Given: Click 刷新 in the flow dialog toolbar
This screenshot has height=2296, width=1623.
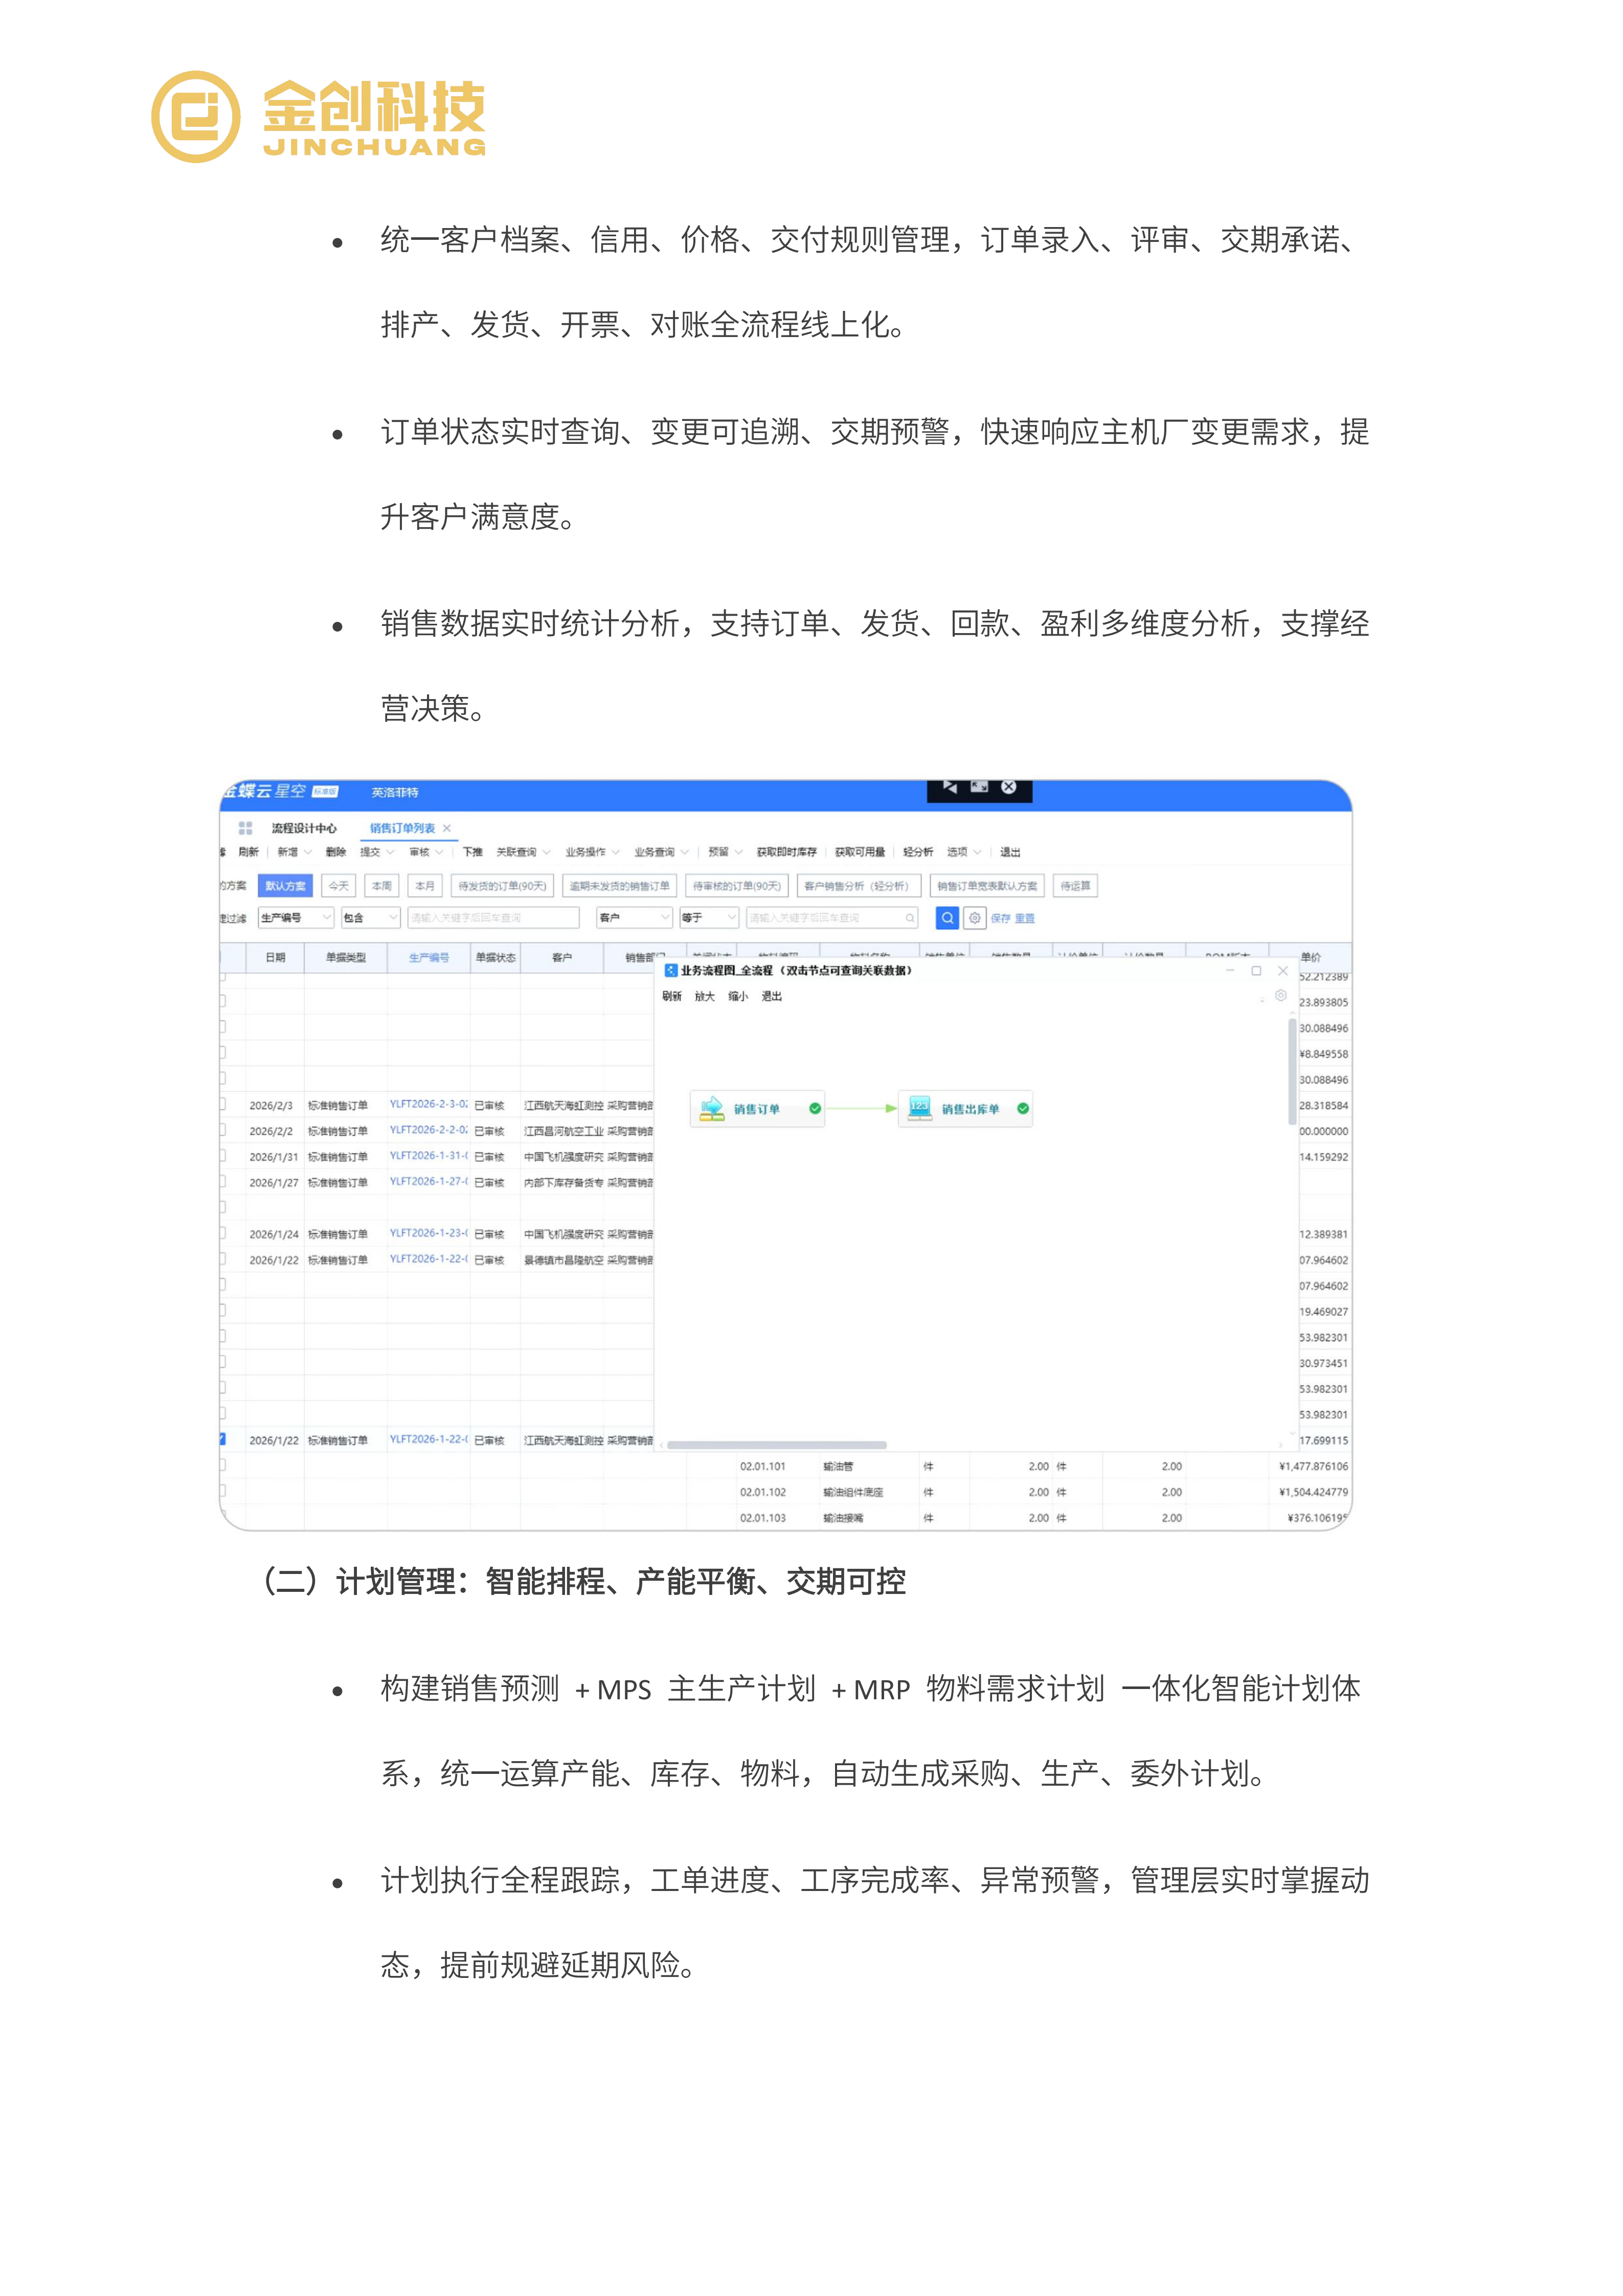Looking at the screenshot, I should pos(672,996).
